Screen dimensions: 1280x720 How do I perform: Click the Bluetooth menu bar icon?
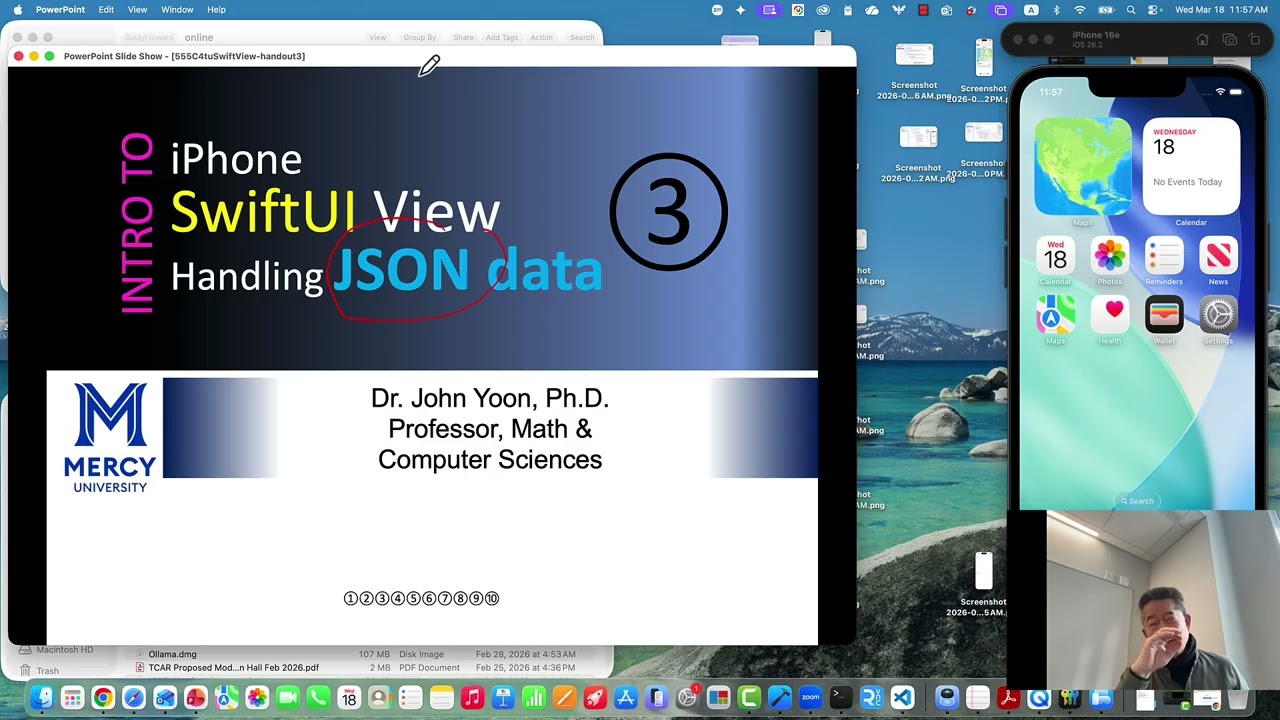(x=1056, y=9)
